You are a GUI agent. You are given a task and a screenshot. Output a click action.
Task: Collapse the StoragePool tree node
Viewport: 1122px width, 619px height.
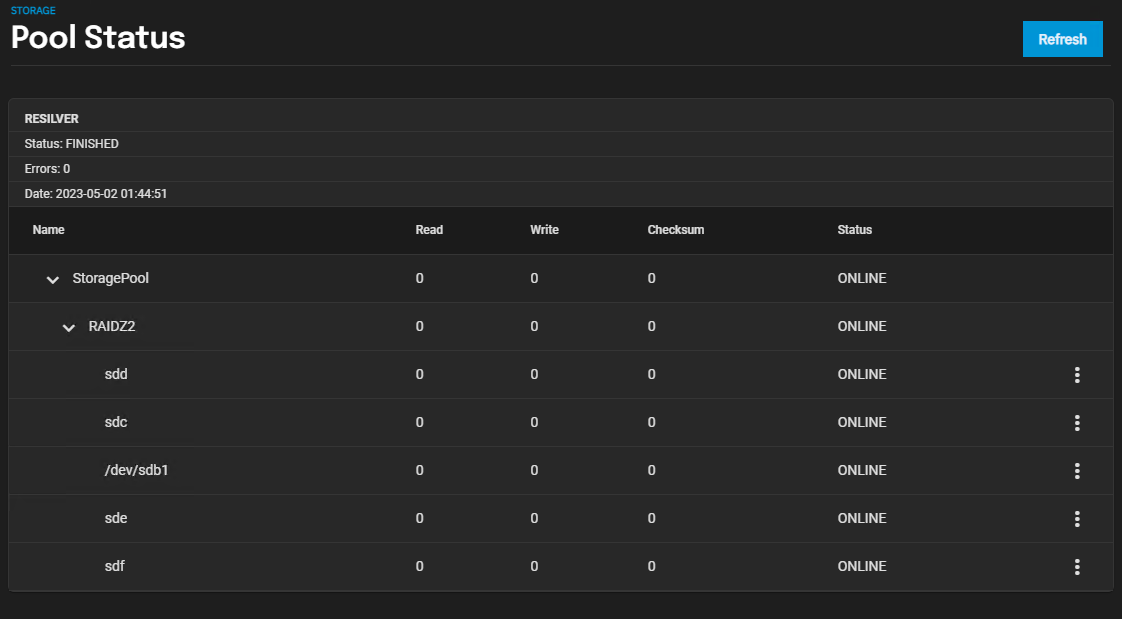tap(52, 279)
